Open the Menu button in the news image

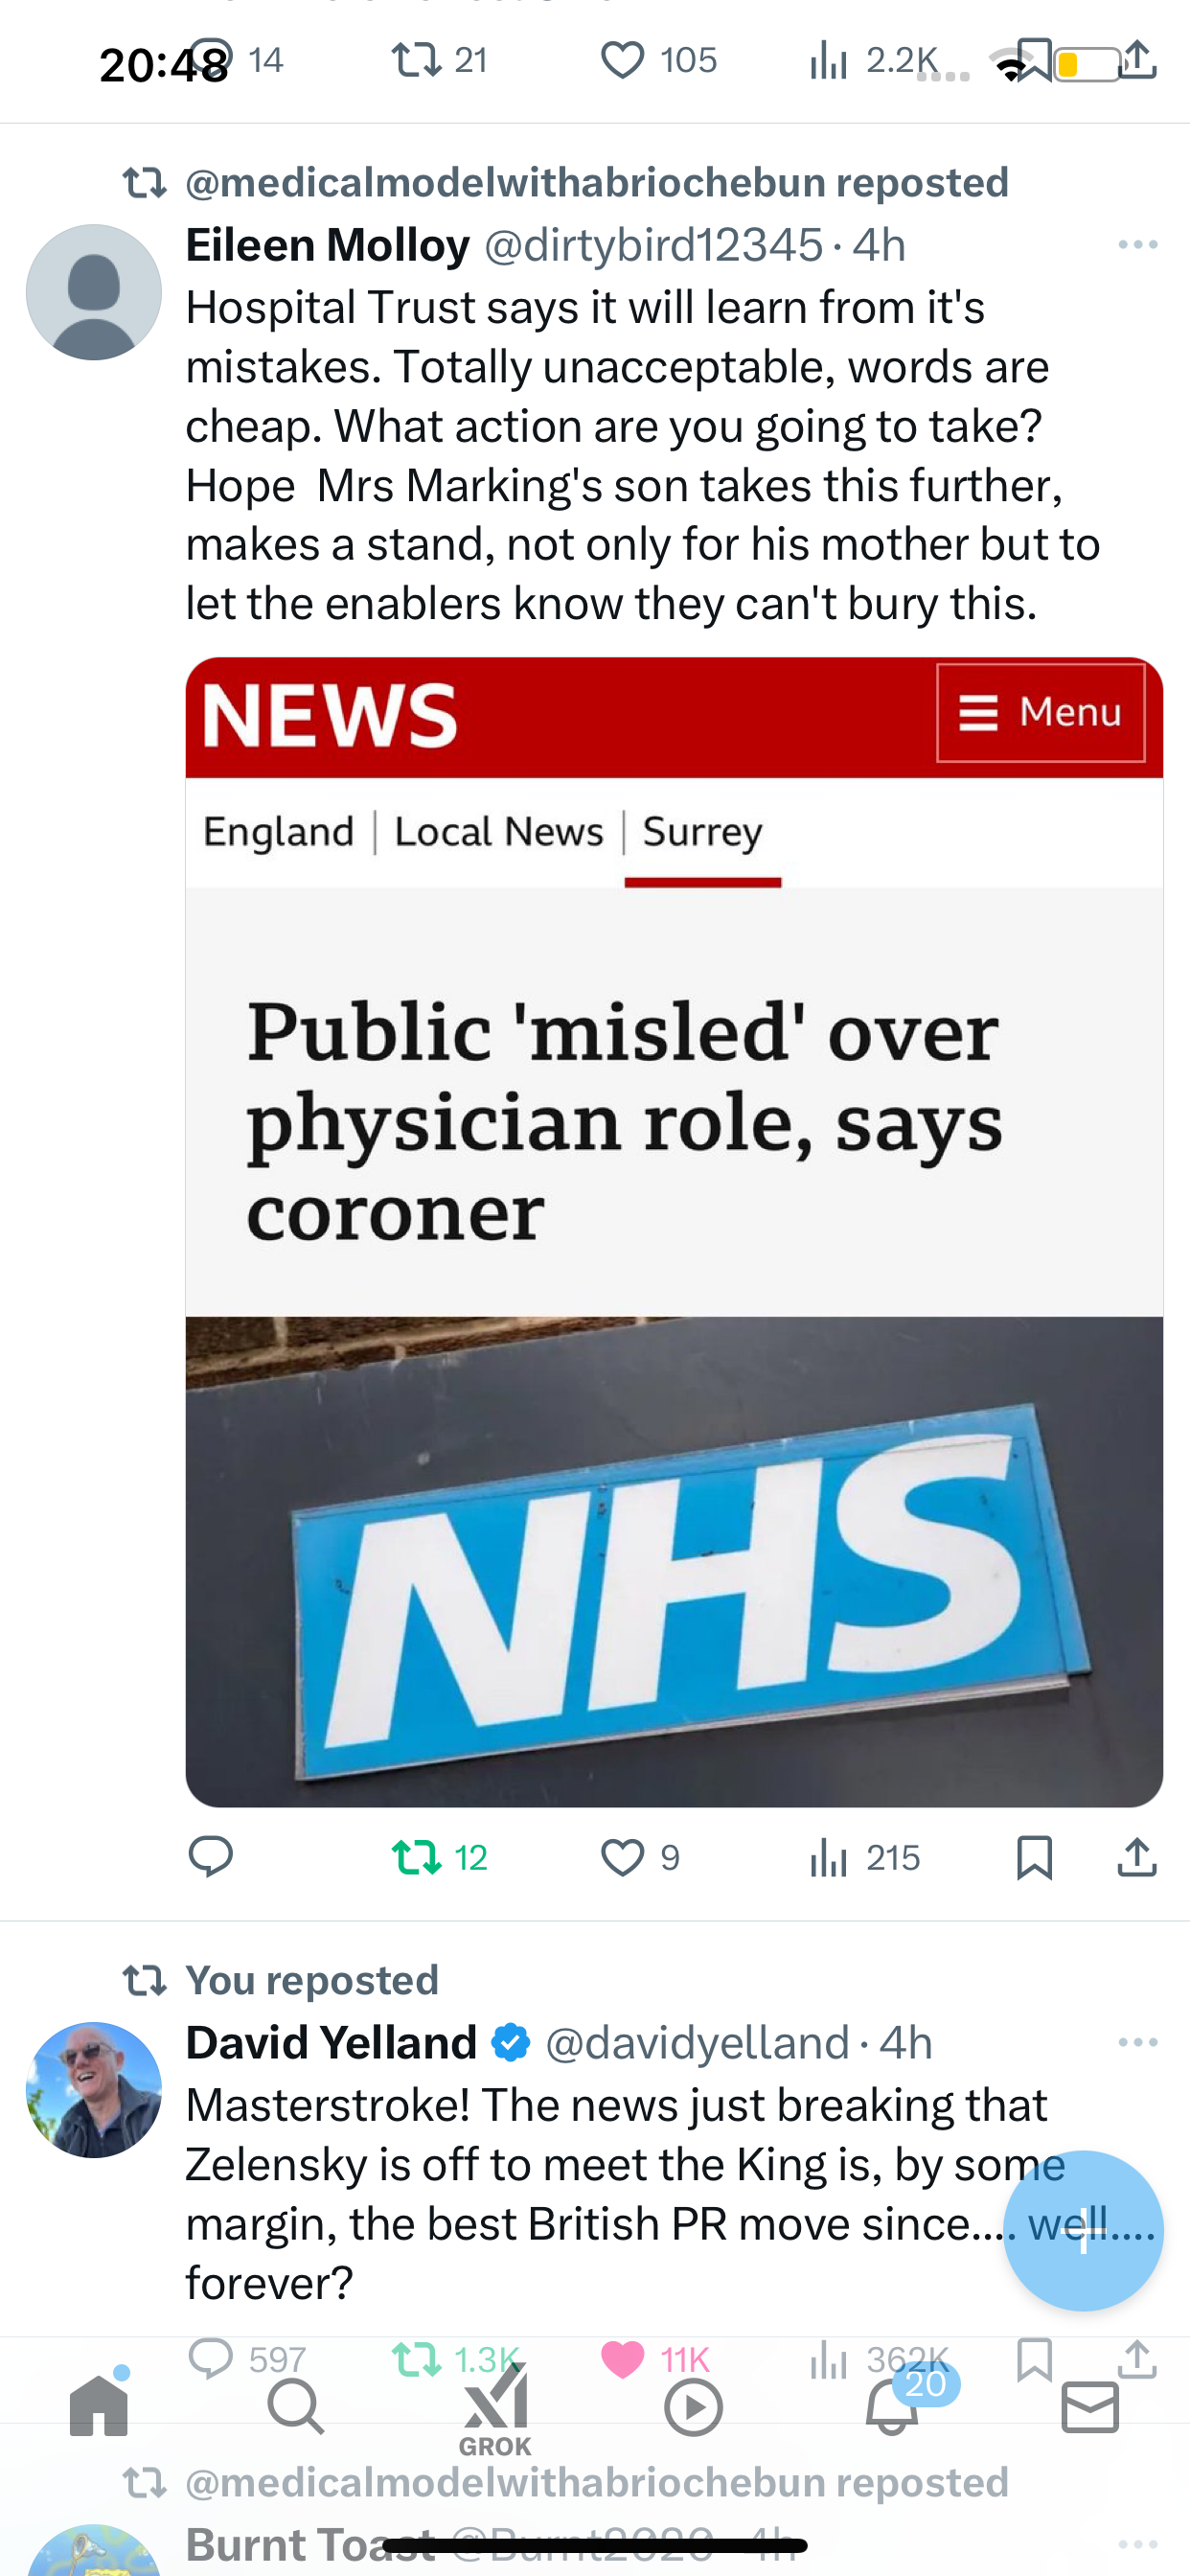(1040, 713)
